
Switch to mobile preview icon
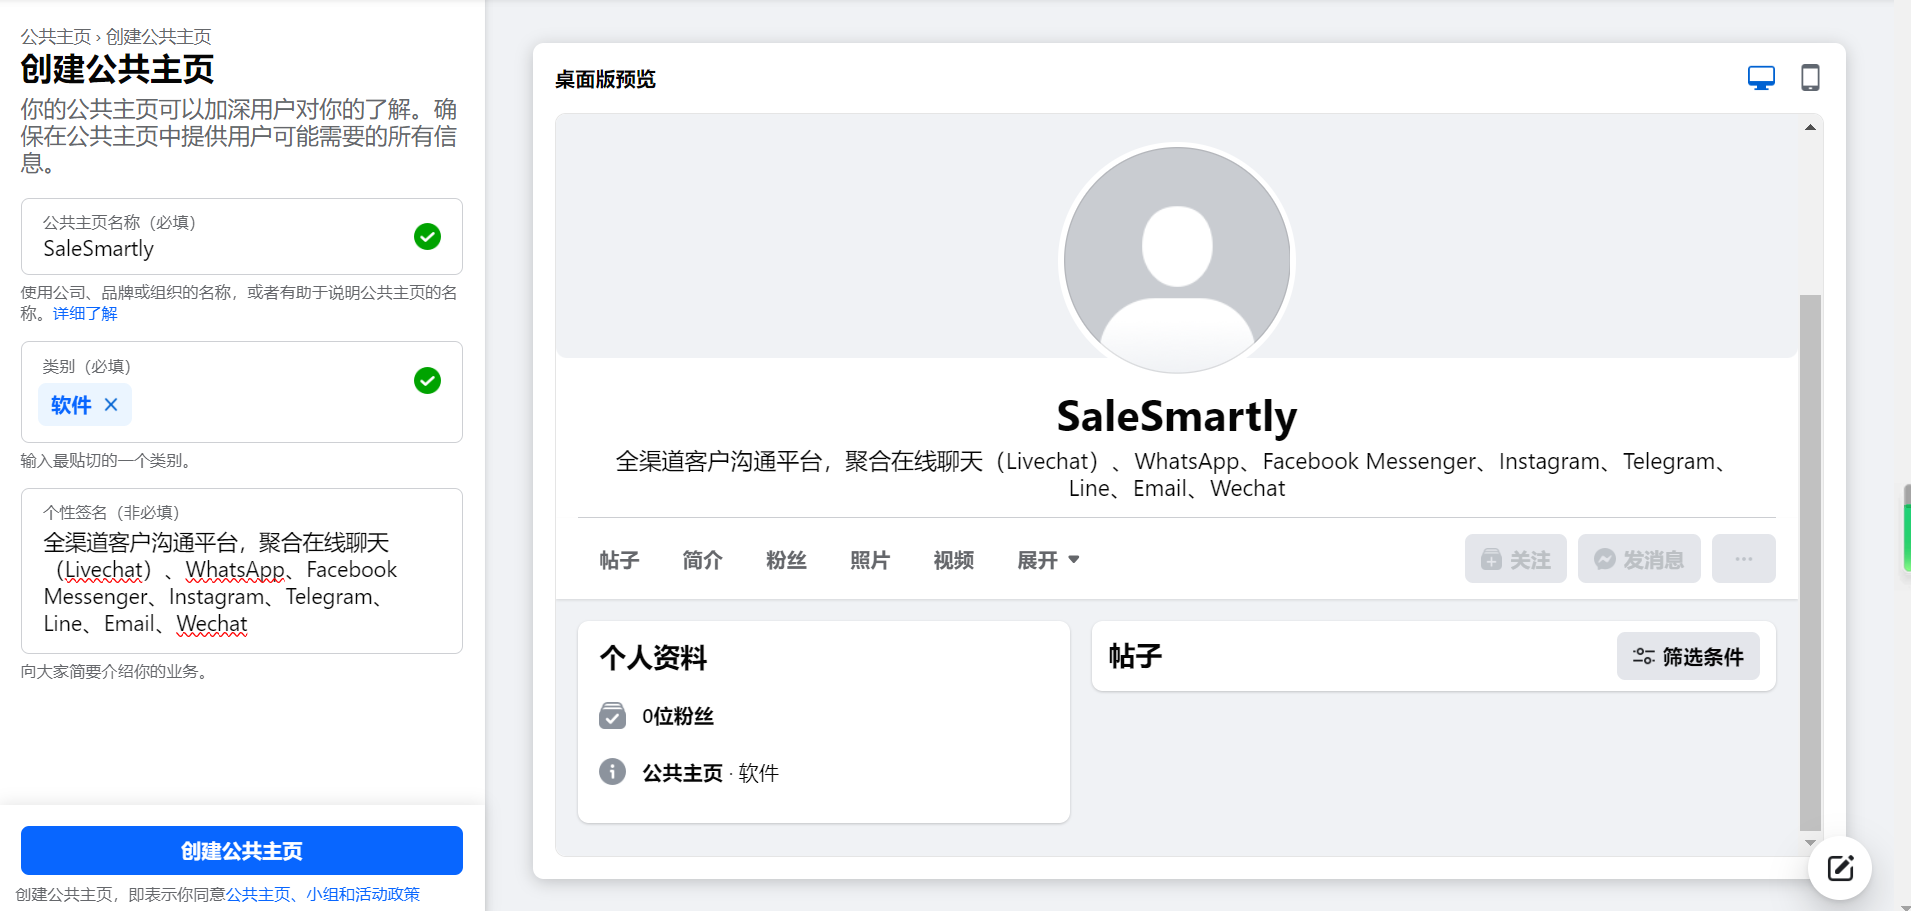tap(1810, 78)
